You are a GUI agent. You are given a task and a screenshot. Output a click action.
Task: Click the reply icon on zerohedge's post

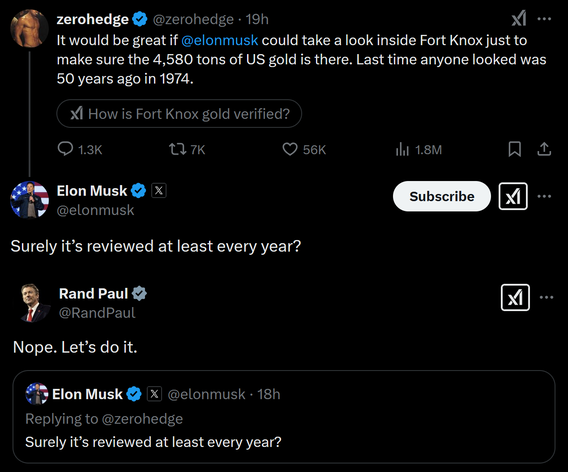click(65, 149)
